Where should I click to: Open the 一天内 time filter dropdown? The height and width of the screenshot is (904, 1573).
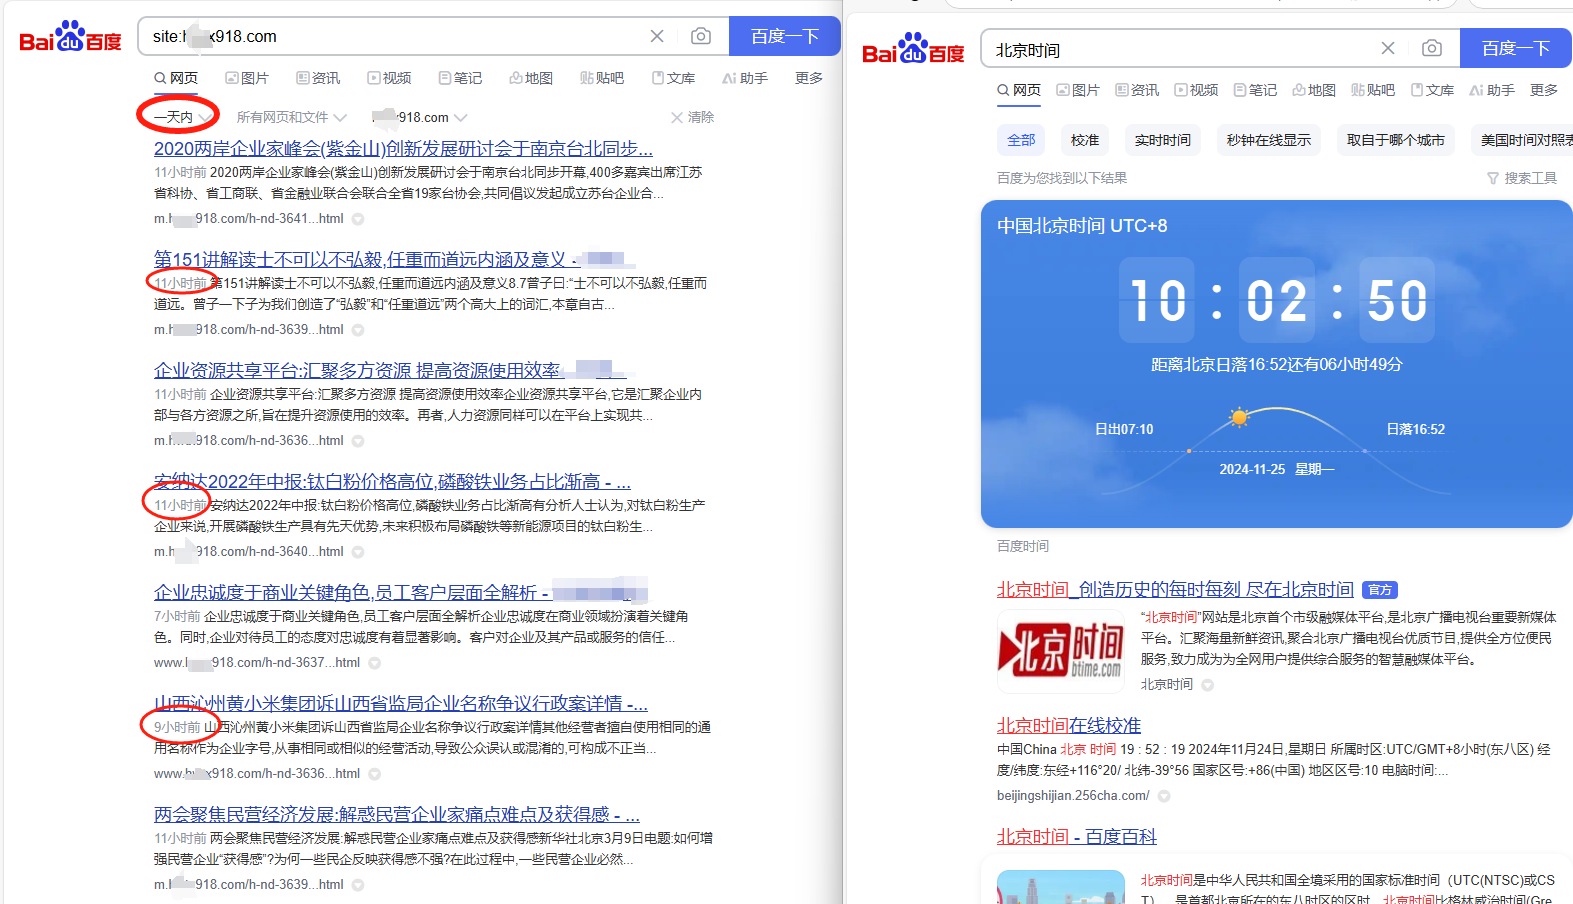(182, 117)
